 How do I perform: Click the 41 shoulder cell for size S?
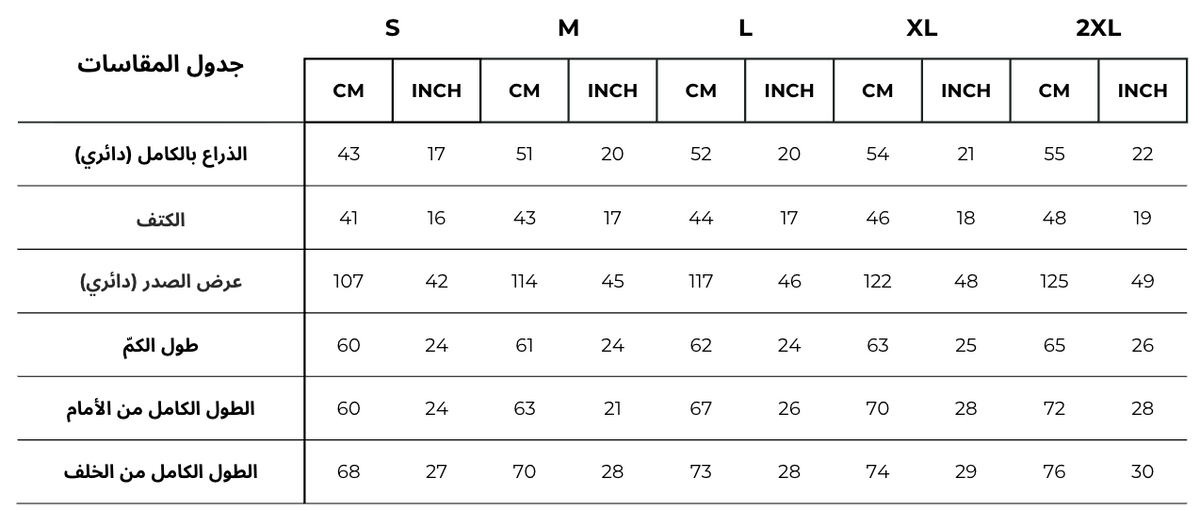pos(348,218)
